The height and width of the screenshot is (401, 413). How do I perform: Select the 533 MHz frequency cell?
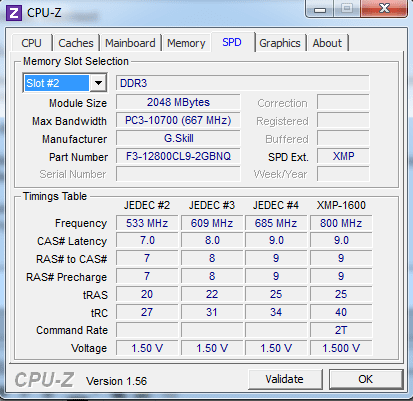pos(147,223)
